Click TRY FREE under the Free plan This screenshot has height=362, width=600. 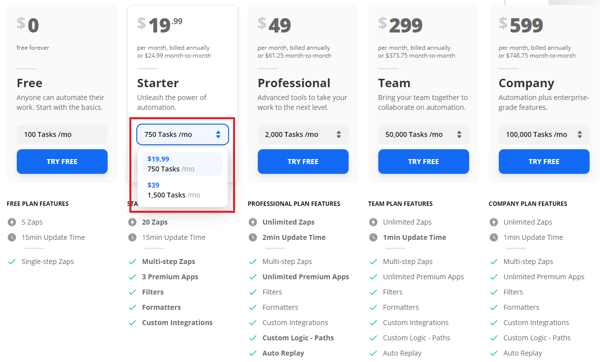[62, 161]
